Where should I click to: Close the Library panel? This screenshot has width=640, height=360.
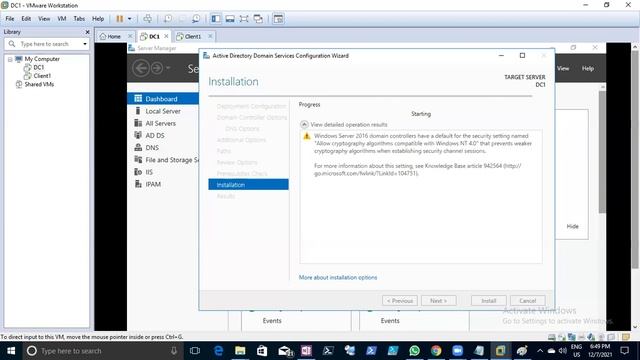87,32
